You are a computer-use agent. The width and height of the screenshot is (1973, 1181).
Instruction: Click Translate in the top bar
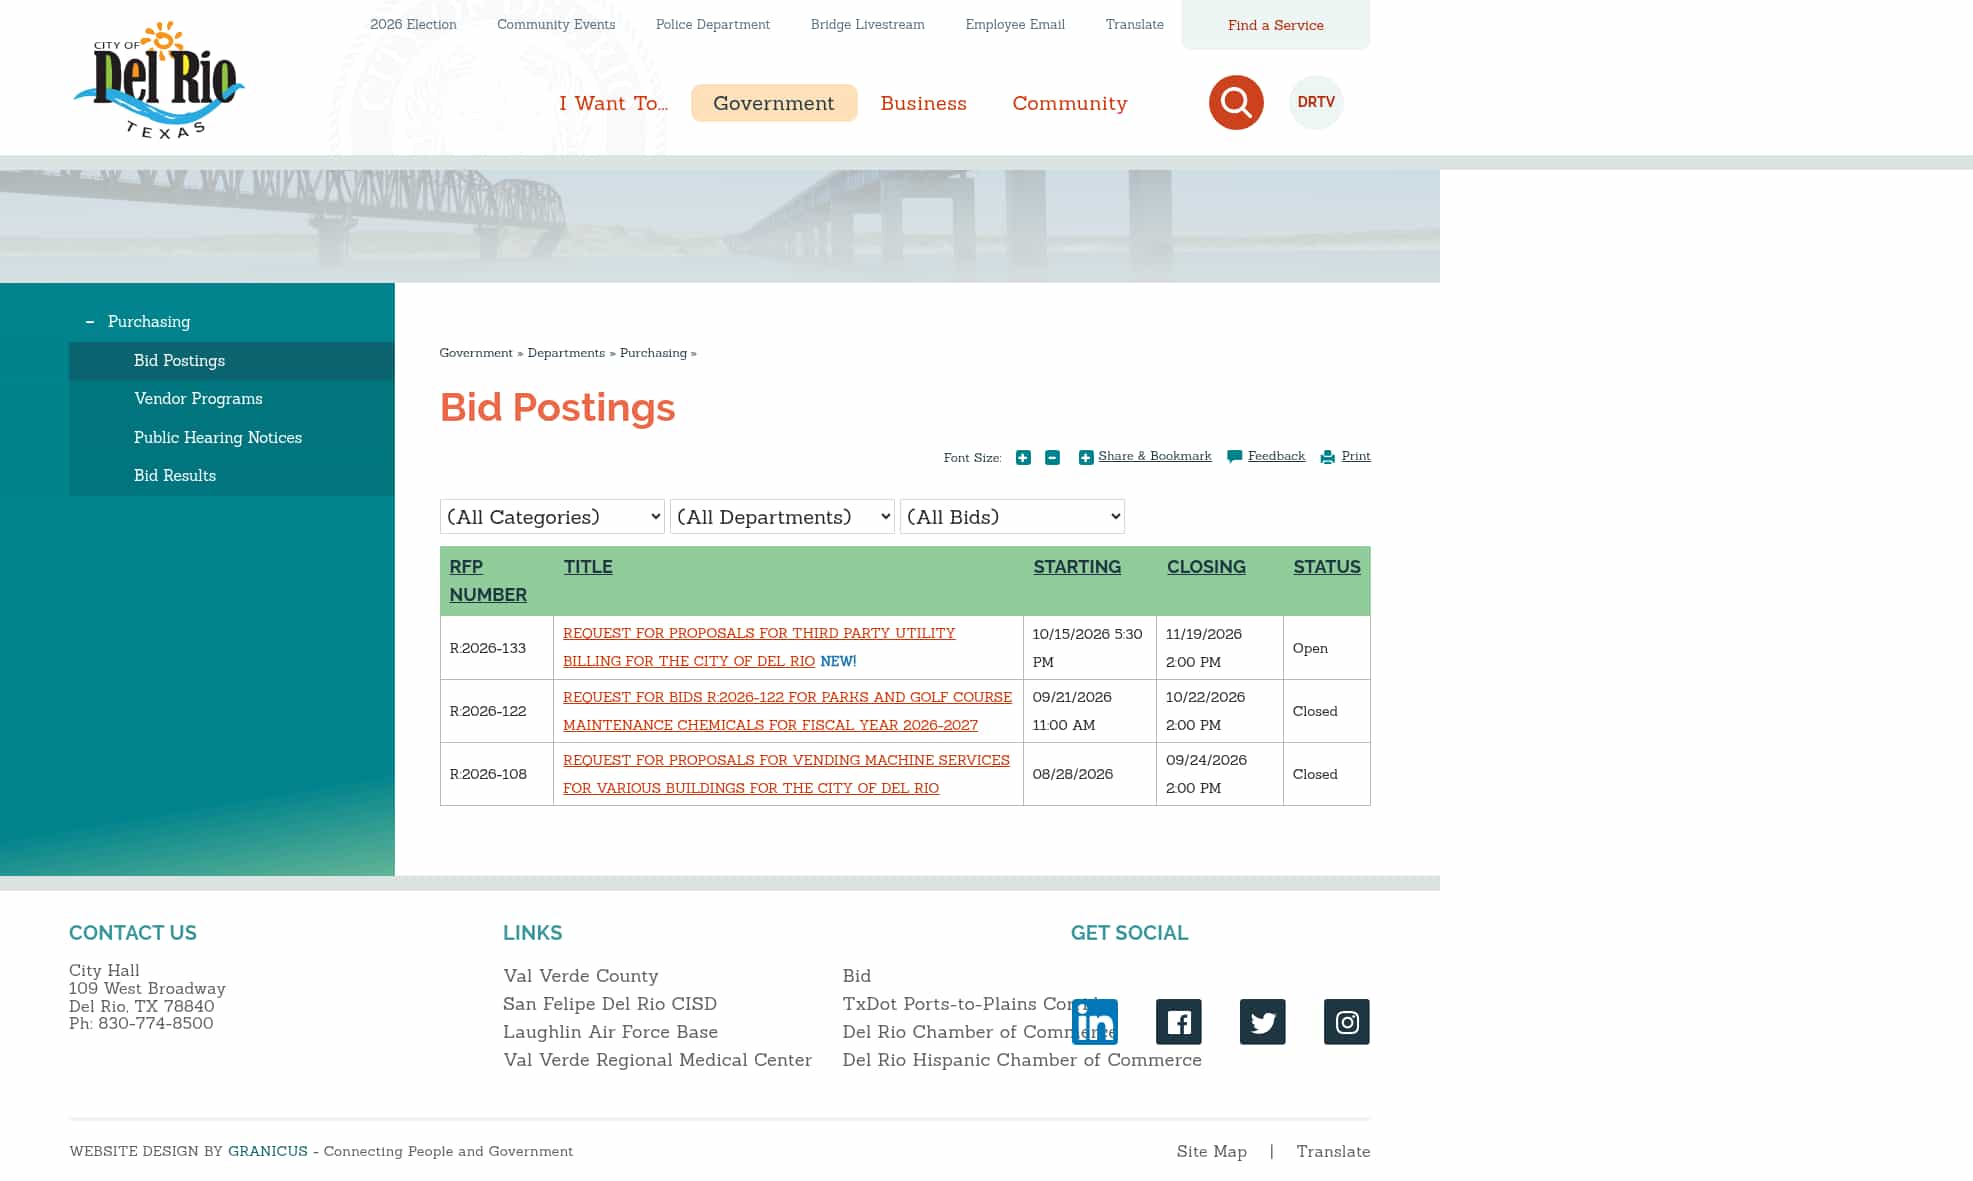point(1134,24)
